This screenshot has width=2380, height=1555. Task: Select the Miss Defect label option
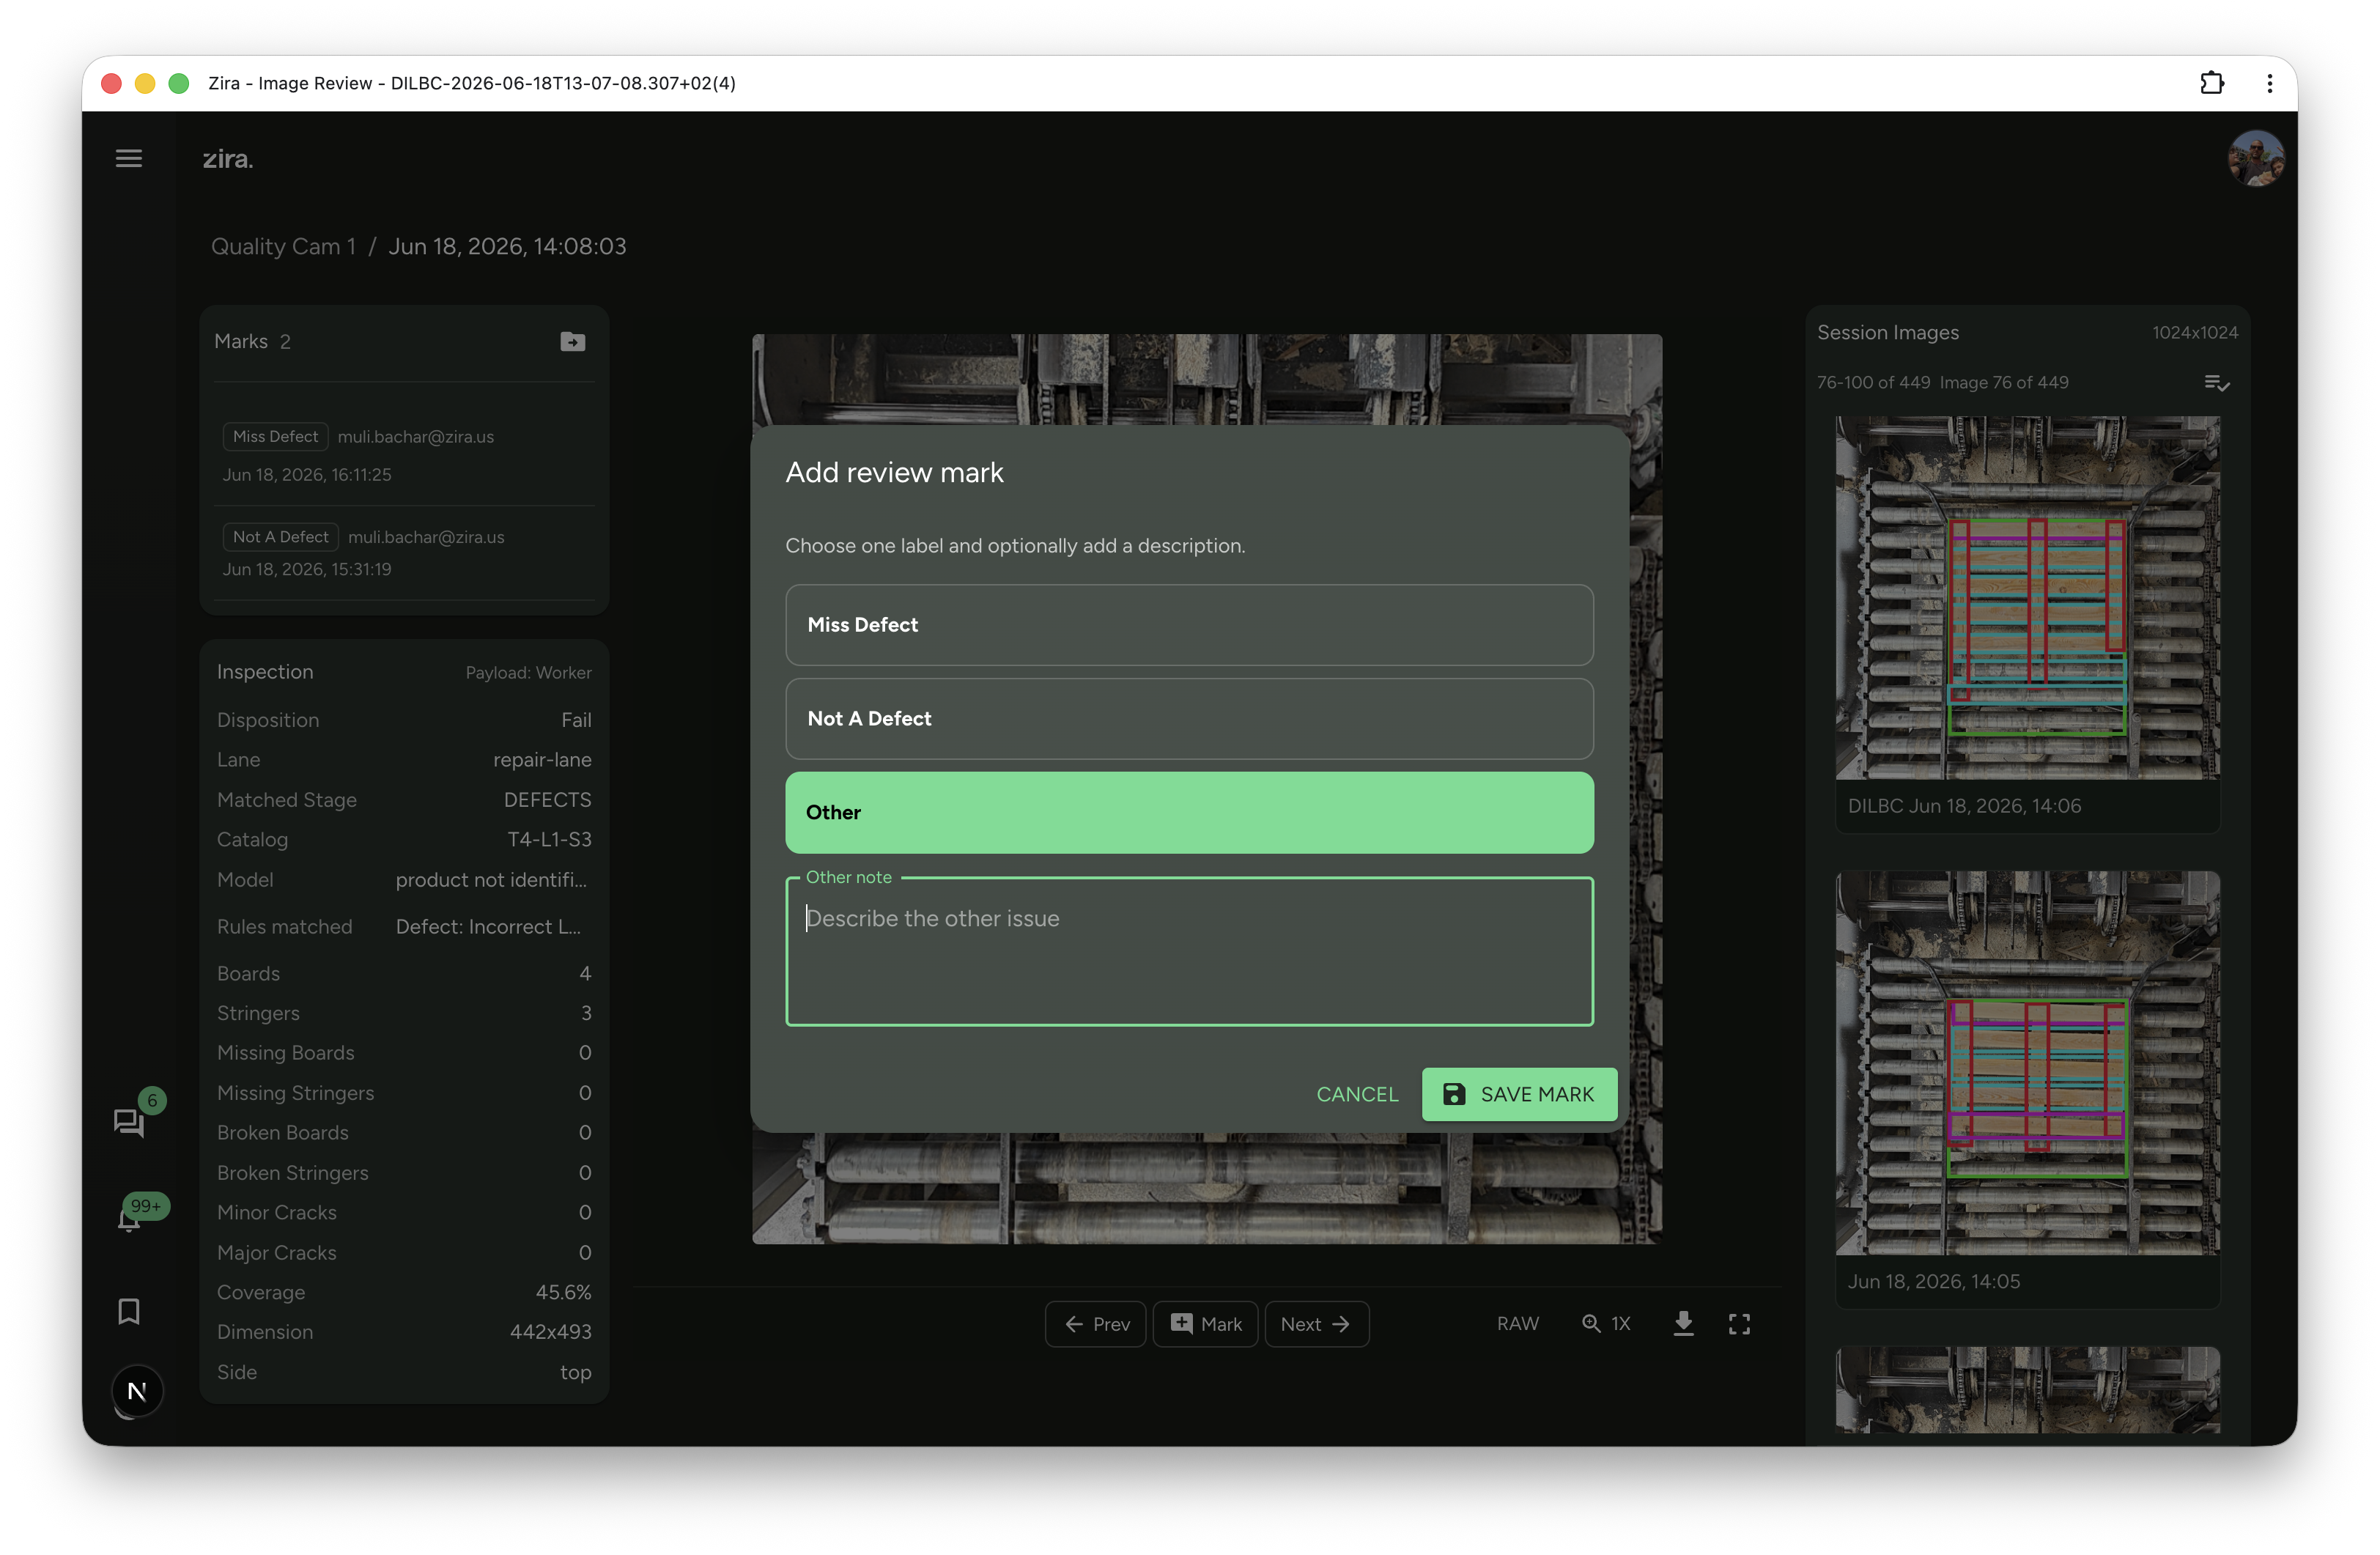pos(1189,625)
